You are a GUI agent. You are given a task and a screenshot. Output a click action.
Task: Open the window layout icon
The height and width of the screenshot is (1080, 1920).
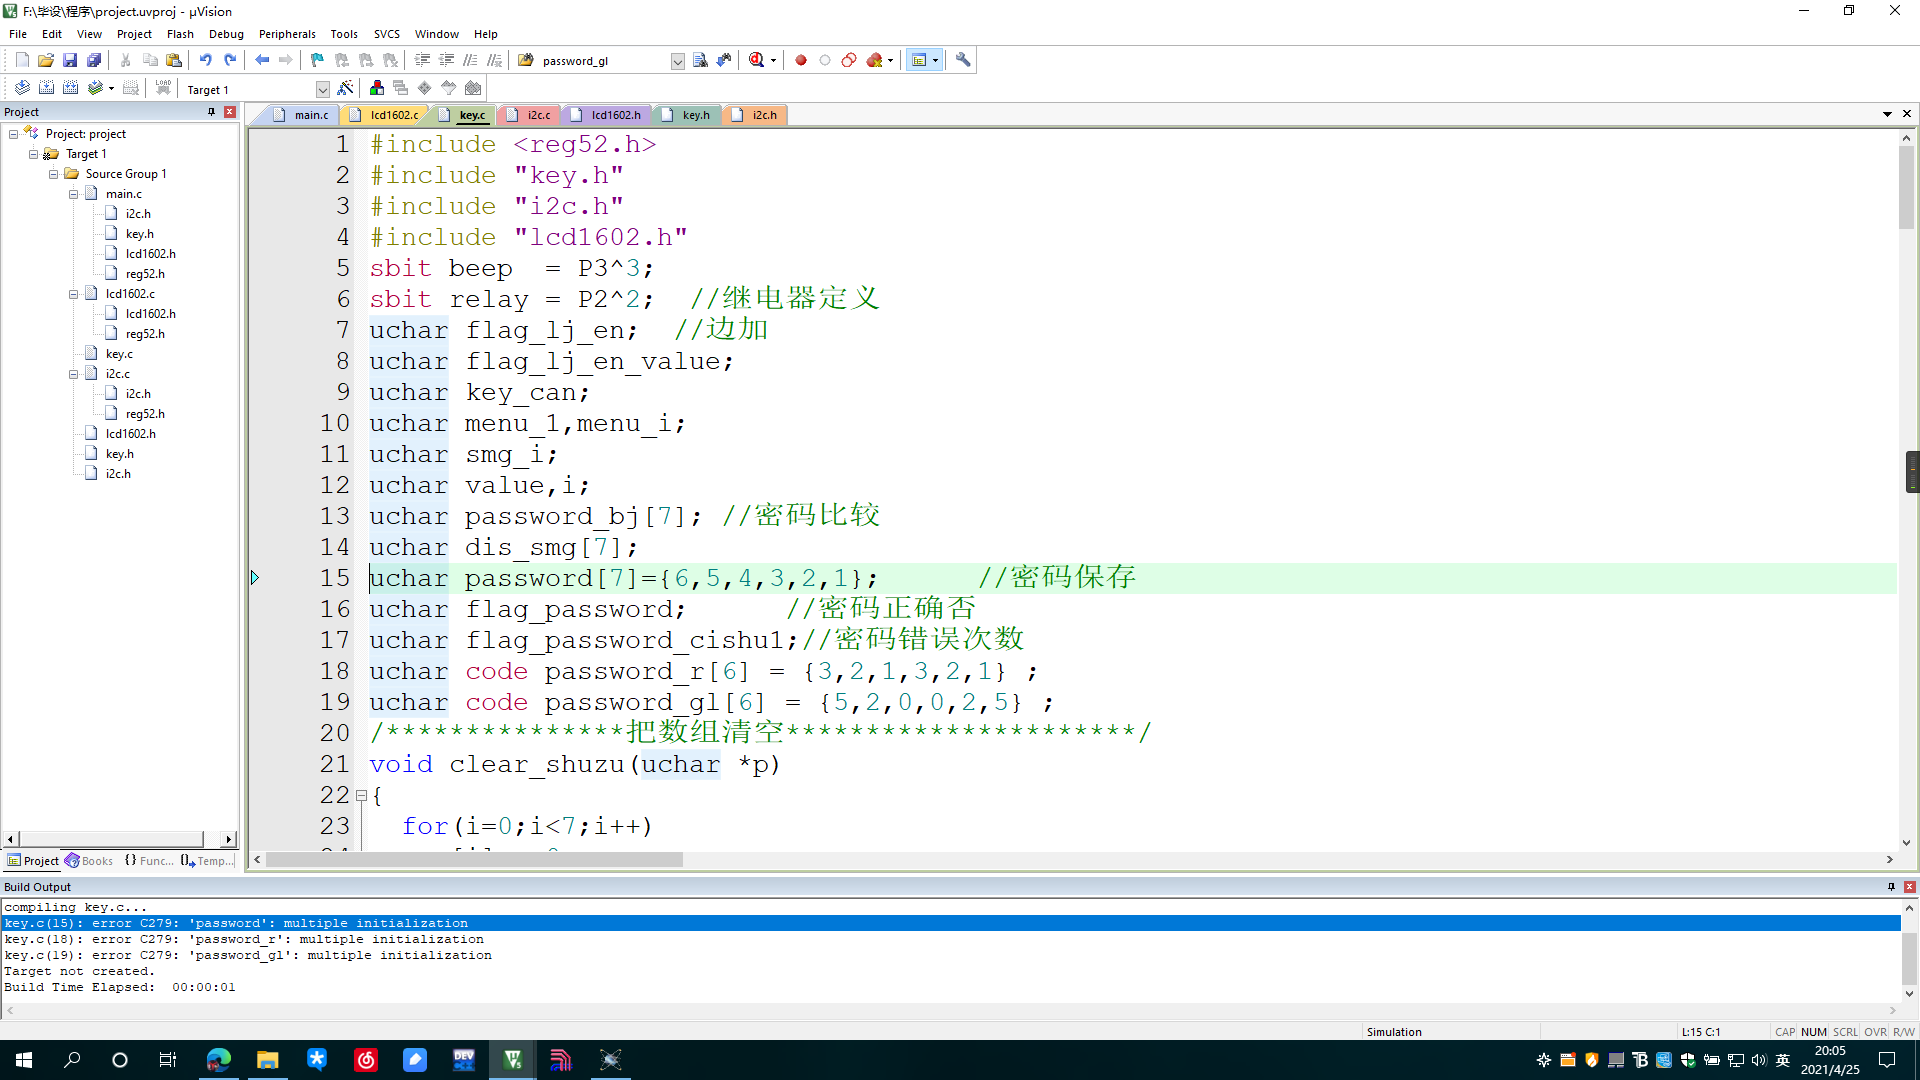pyautogui.click(x=919, y=60)
